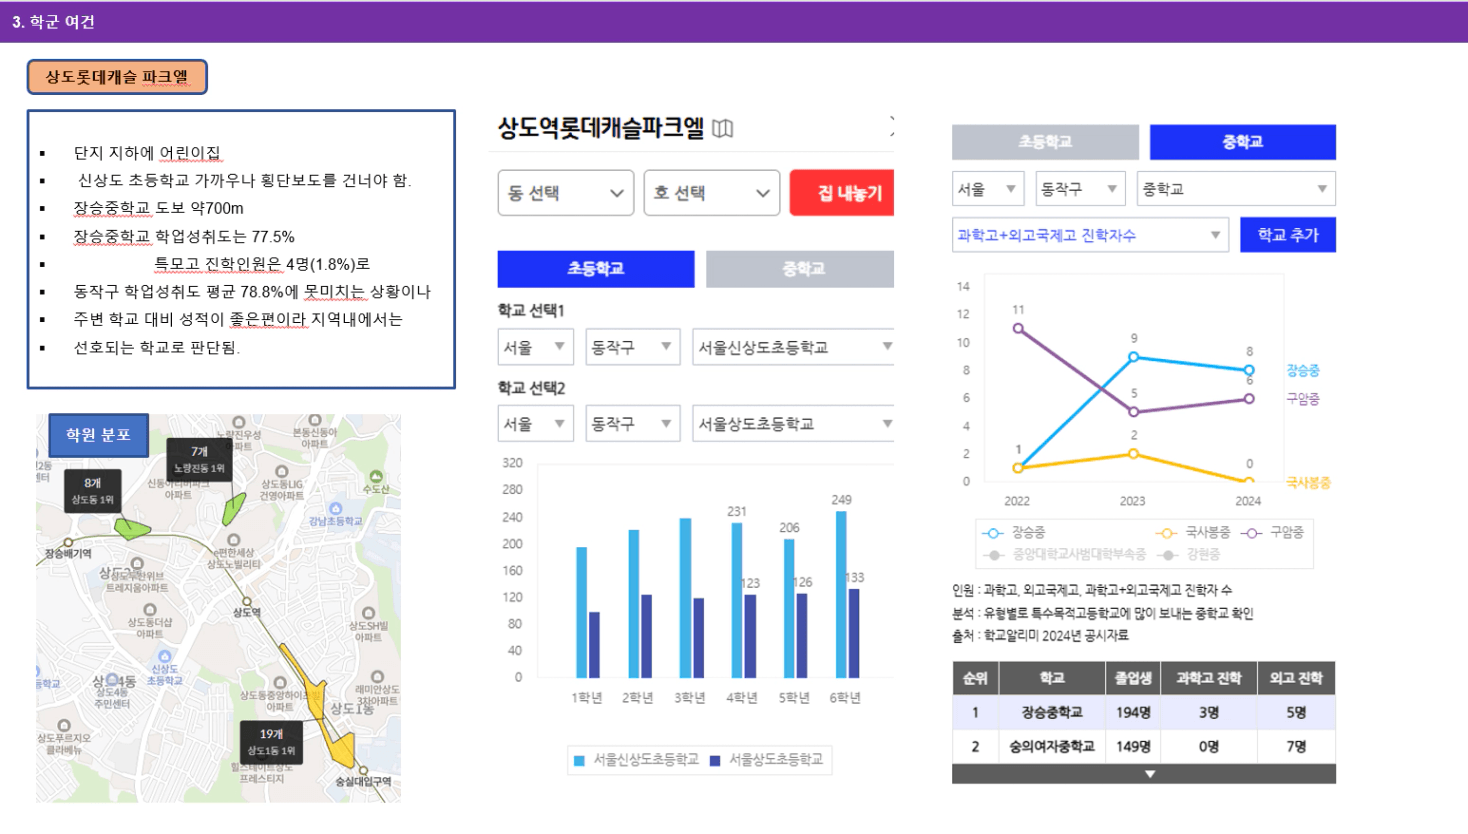Image resolution: width=1468 pixels, height=834 pixels.
Task: Click the 장승중학교 도보 약700m bullet
Action: [x=158, y=208]
